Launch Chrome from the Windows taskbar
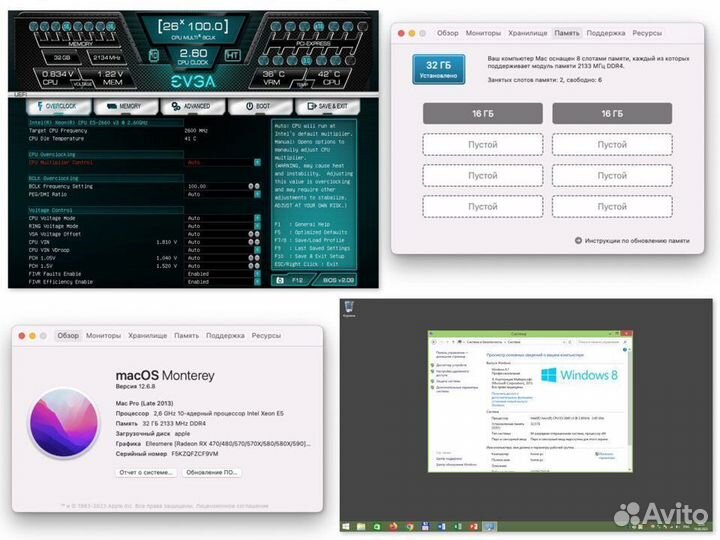This screenshot has height=540, width=720. (x=409, y=527)
